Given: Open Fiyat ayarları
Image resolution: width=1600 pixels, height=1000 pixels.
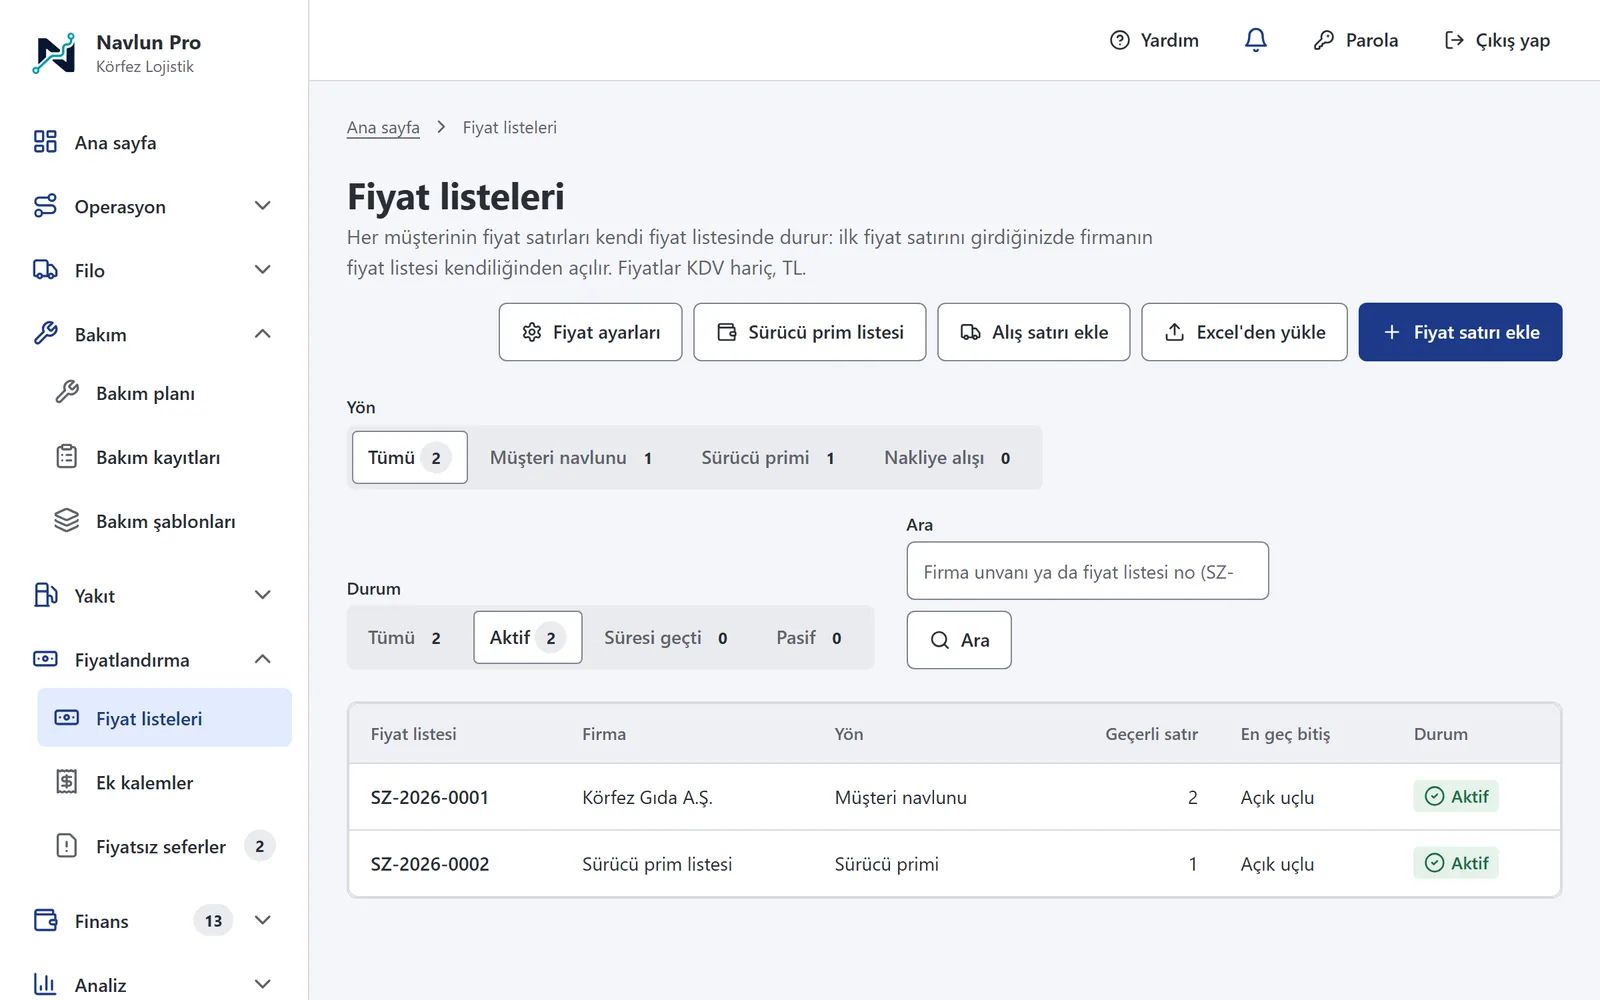Looking at the screenshot, I should [590, 332].
